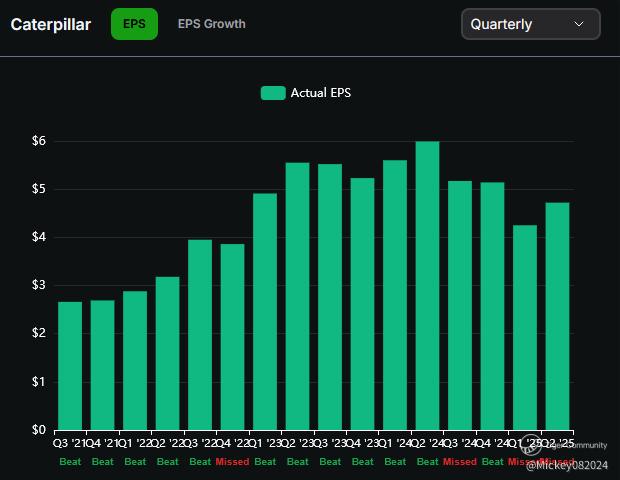The height and width of the screenshot is (480, 620).
Task: Switch to the EPS tab
Action: pyautogui.click(x=134, y=24)
